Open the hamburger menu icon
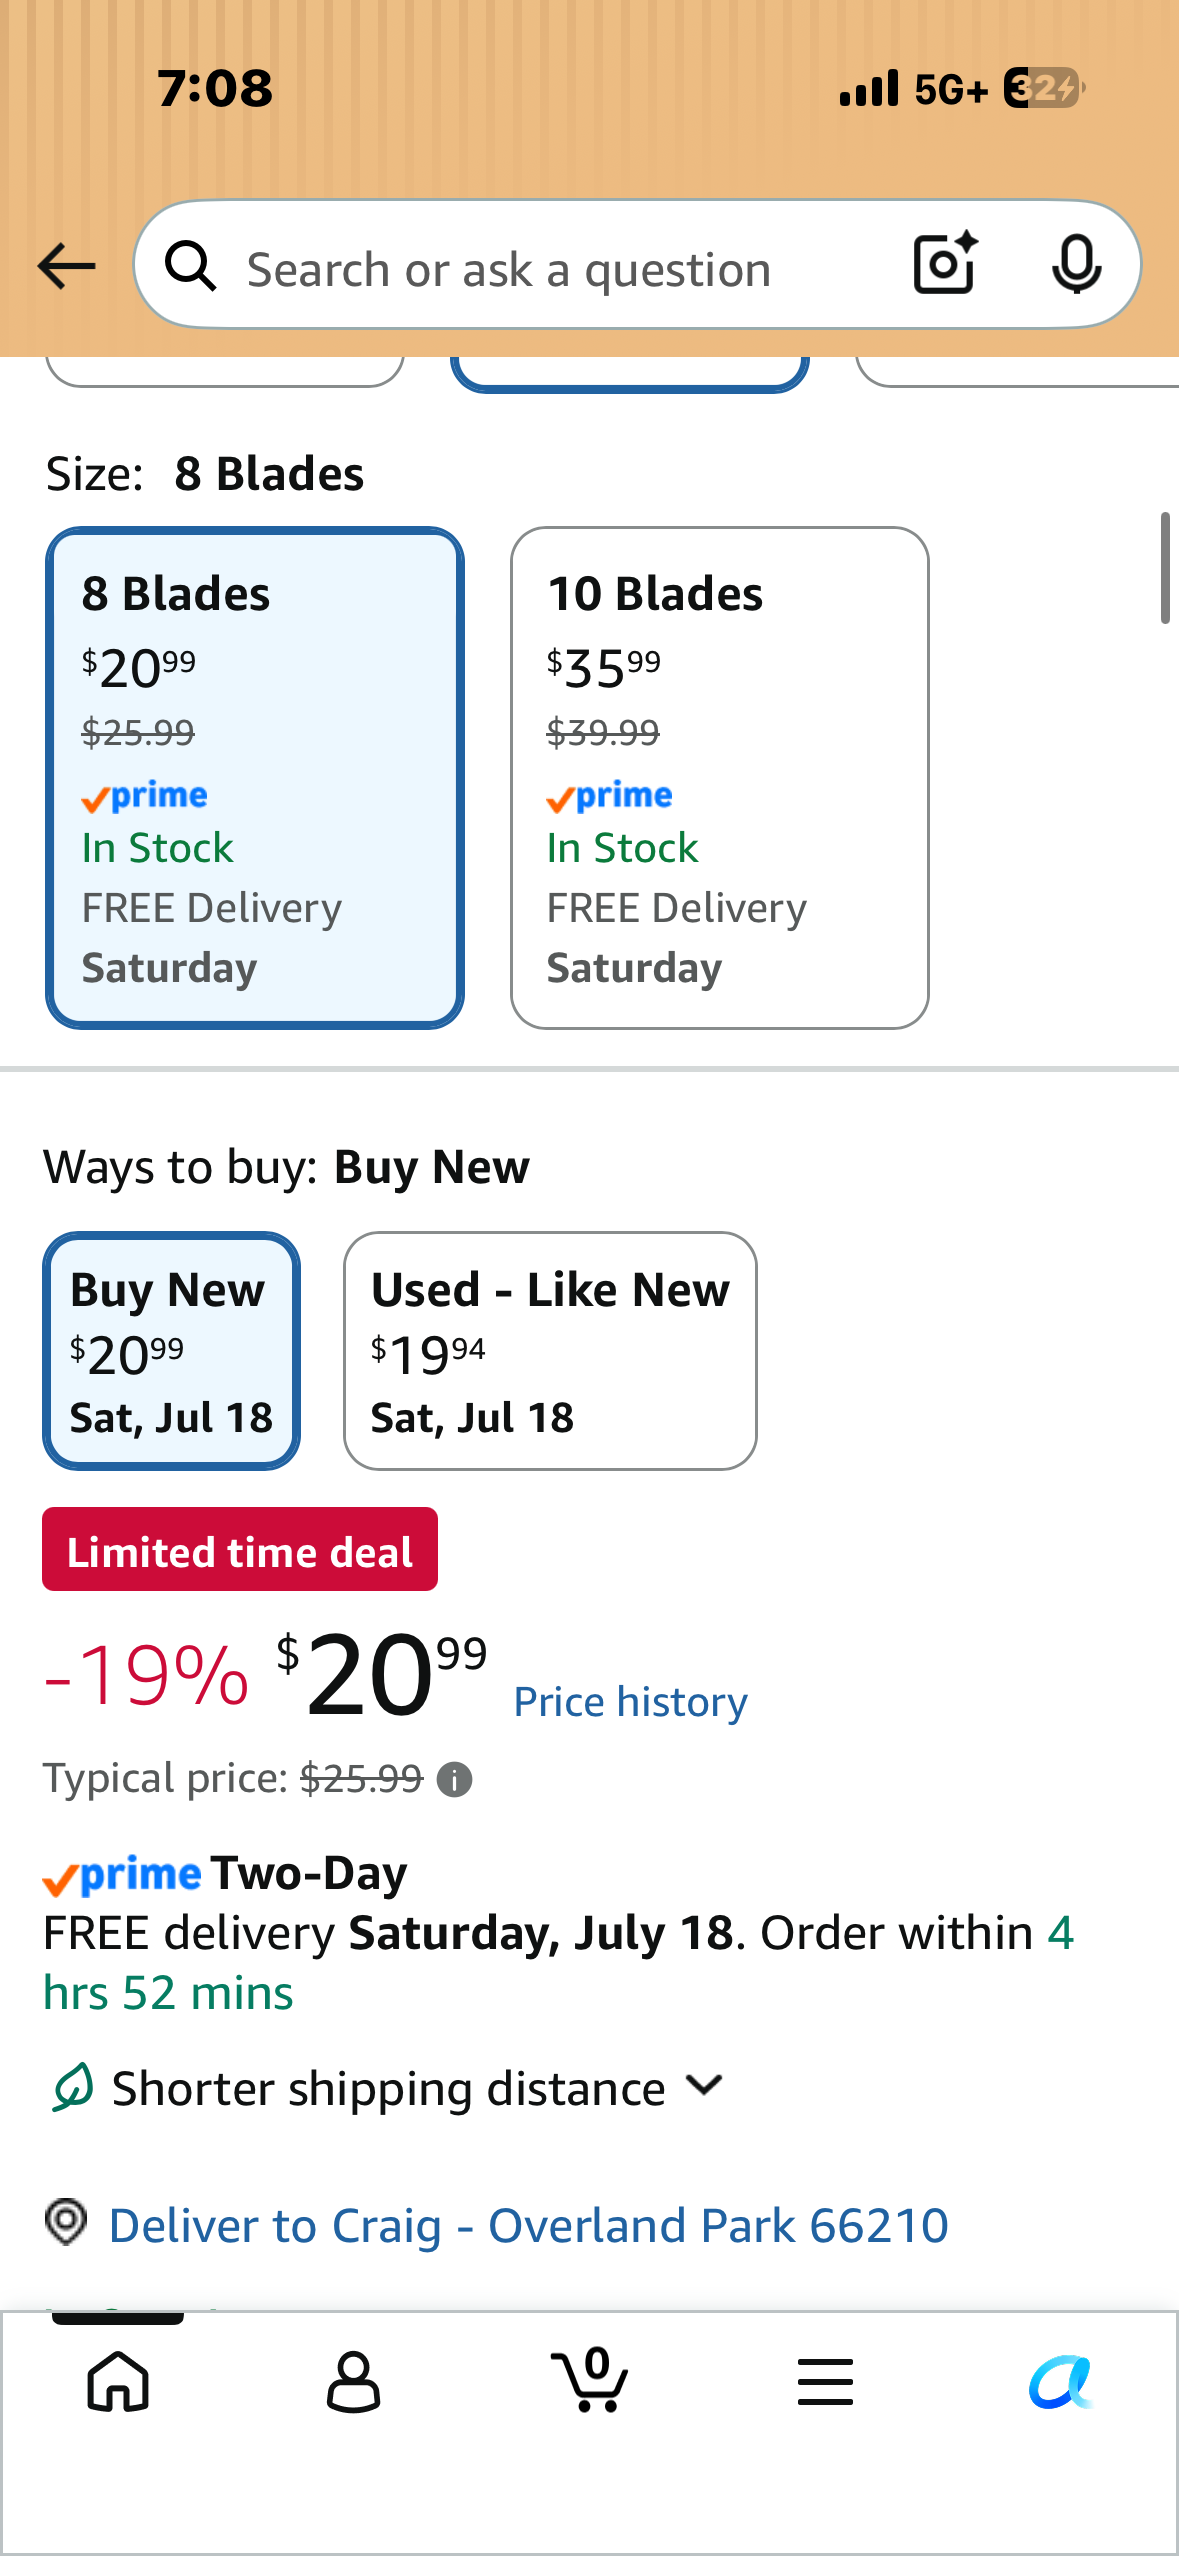 [825, 2381]
